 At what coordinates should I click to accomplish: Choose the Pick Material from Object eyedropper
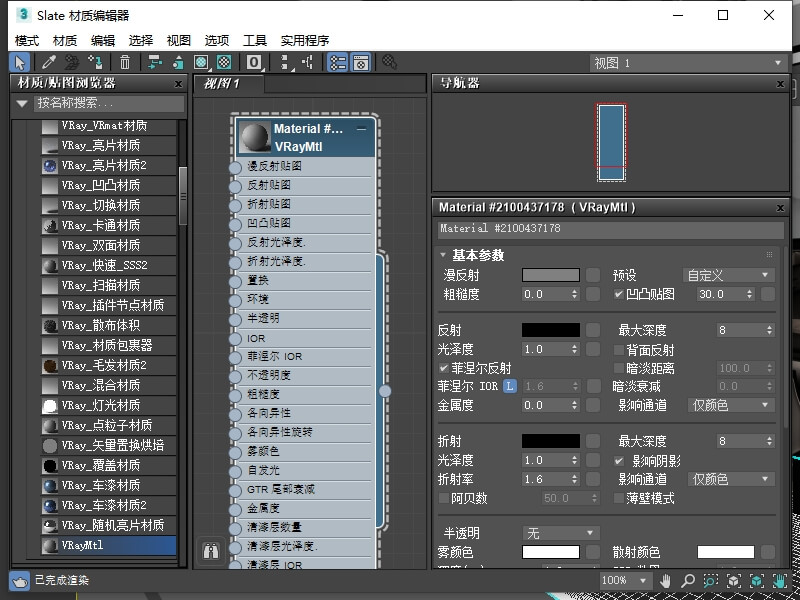pos(49,63)
